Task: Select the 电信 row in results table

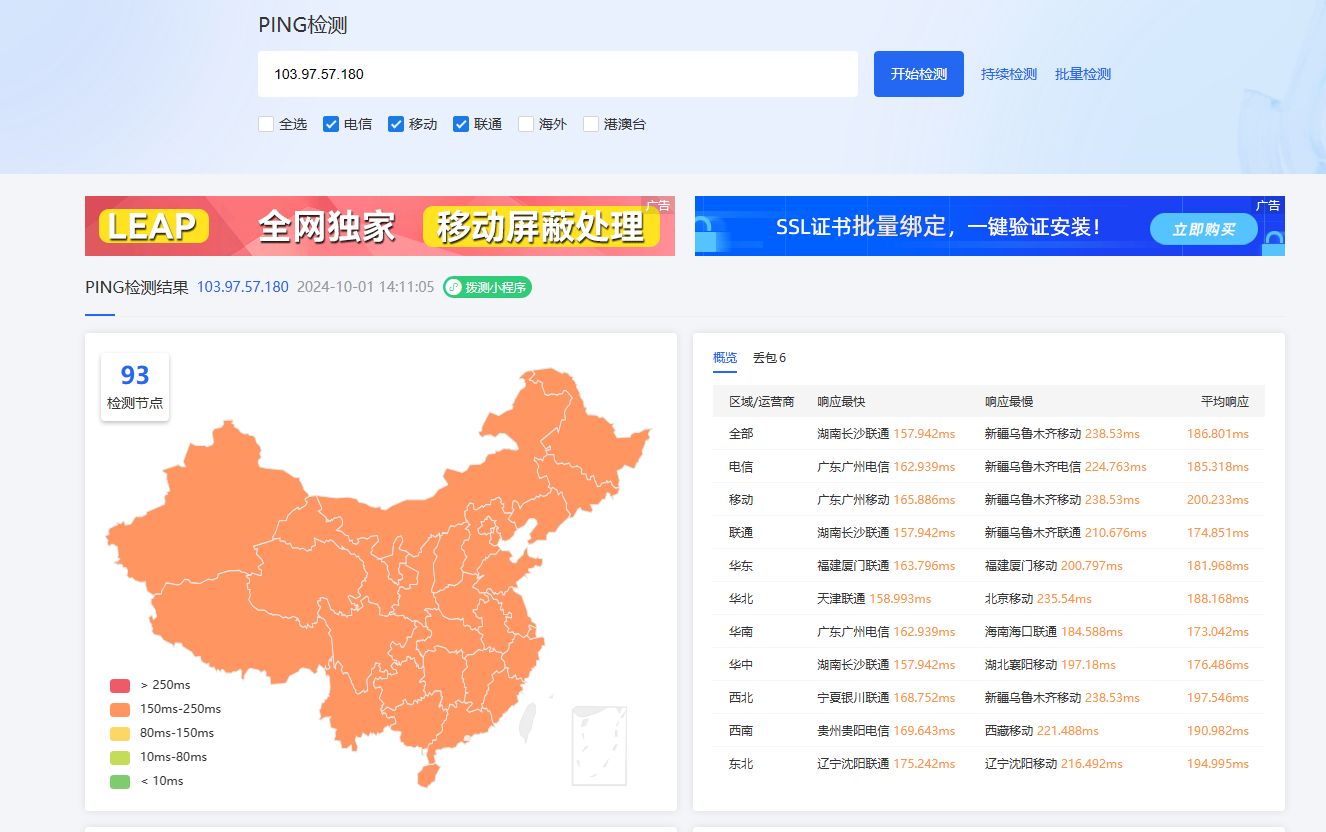Action: click(989, 467)
